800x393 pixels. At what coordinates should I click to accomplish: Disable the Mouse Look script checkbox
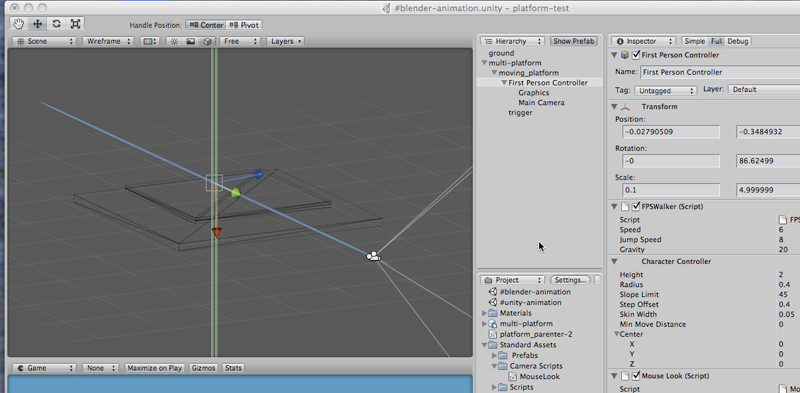(x=636, y=376)
